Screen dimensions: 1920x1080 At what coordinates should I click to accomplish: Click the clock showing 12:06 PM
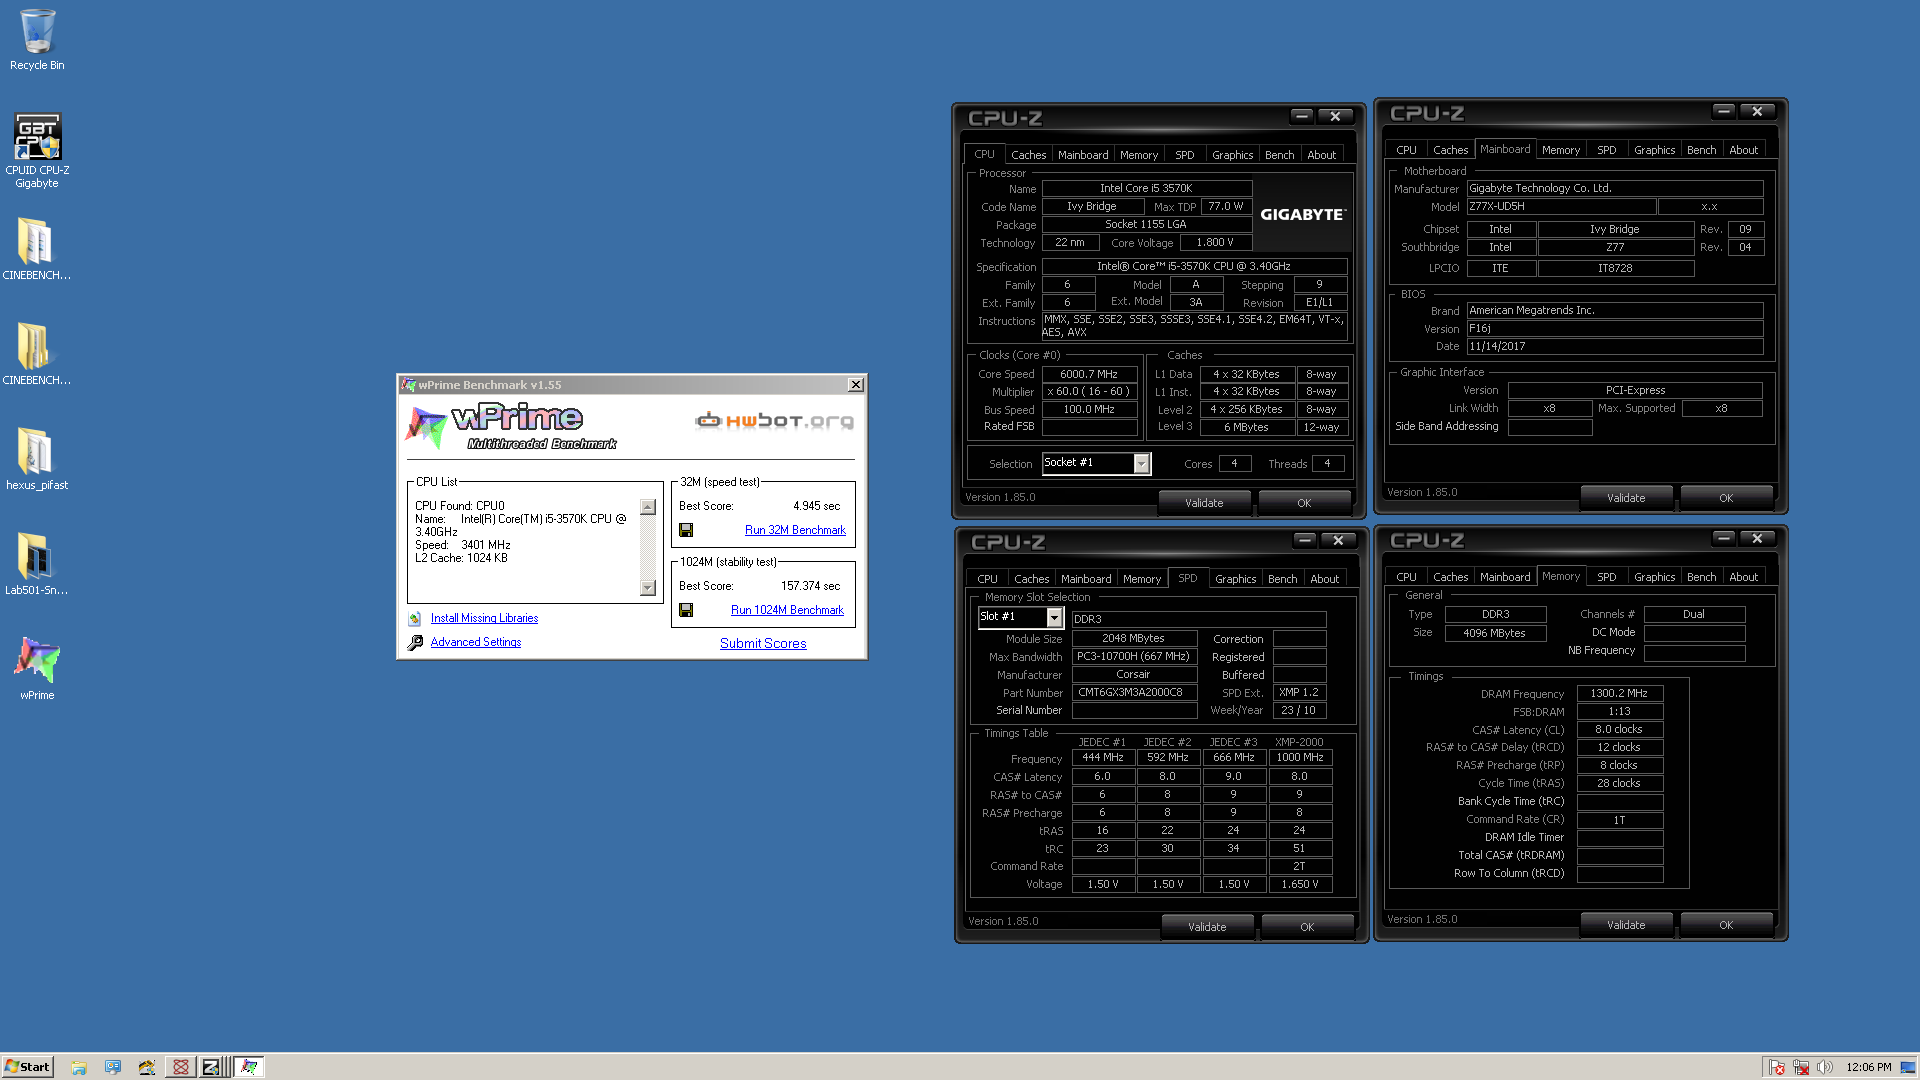point(1868,1067)
